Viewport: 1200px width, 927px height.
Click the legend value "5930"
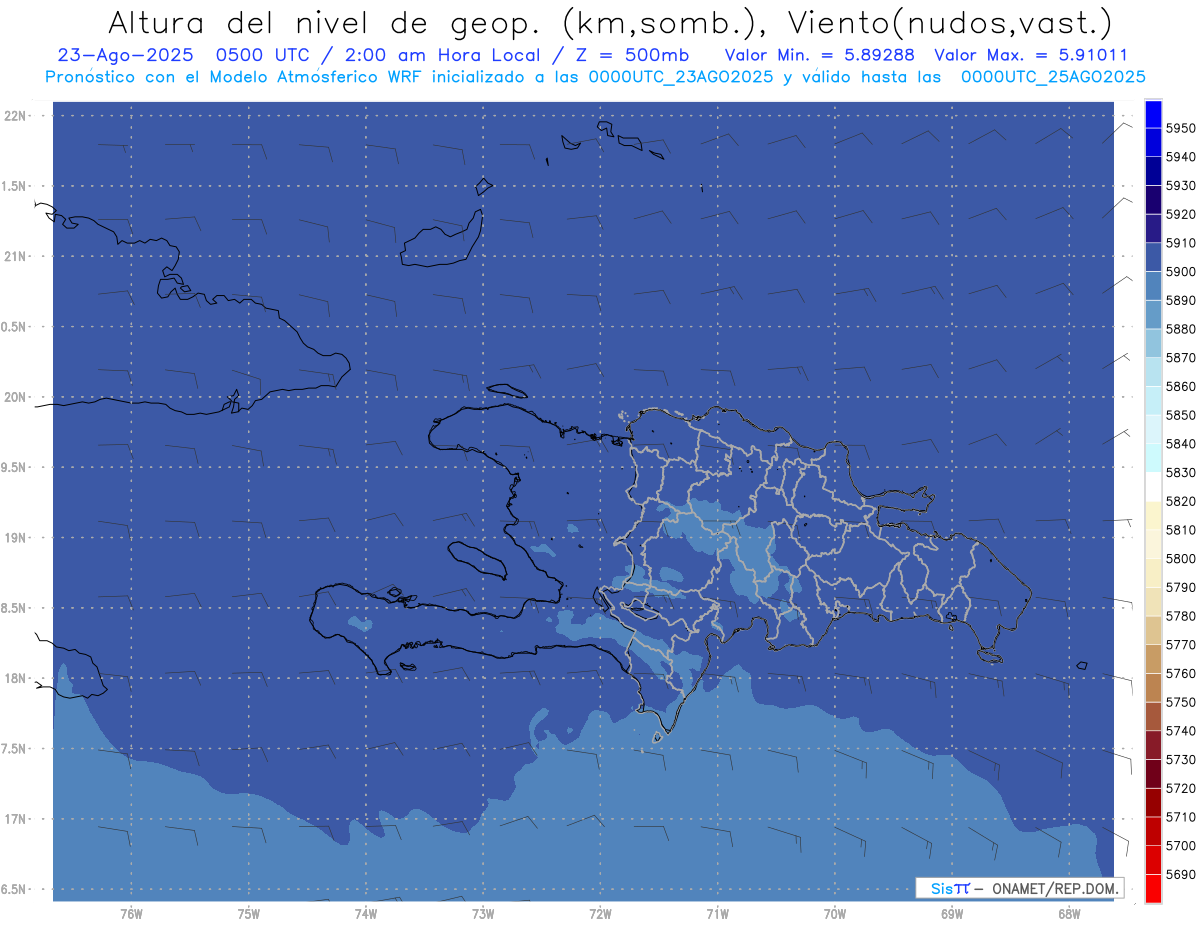tap(1181, 186)
